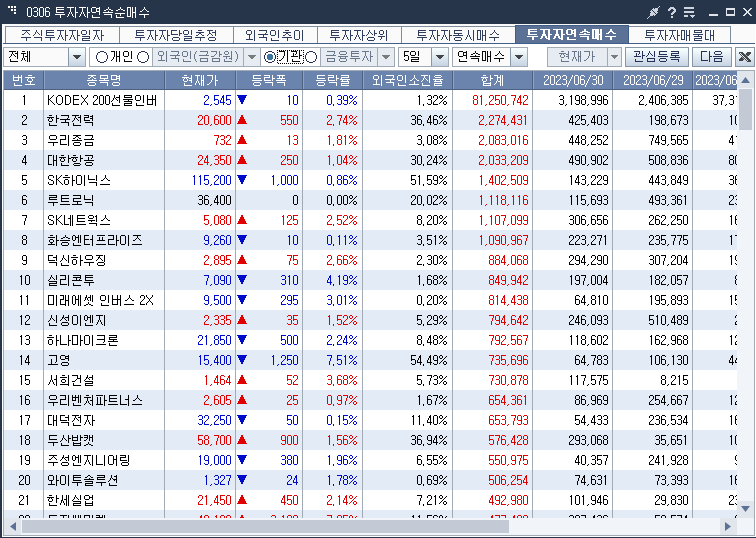The width and height of the screenshot is (756, 538).
Task: Select the 루트로닉 stock name
Action: pos(70,200)
